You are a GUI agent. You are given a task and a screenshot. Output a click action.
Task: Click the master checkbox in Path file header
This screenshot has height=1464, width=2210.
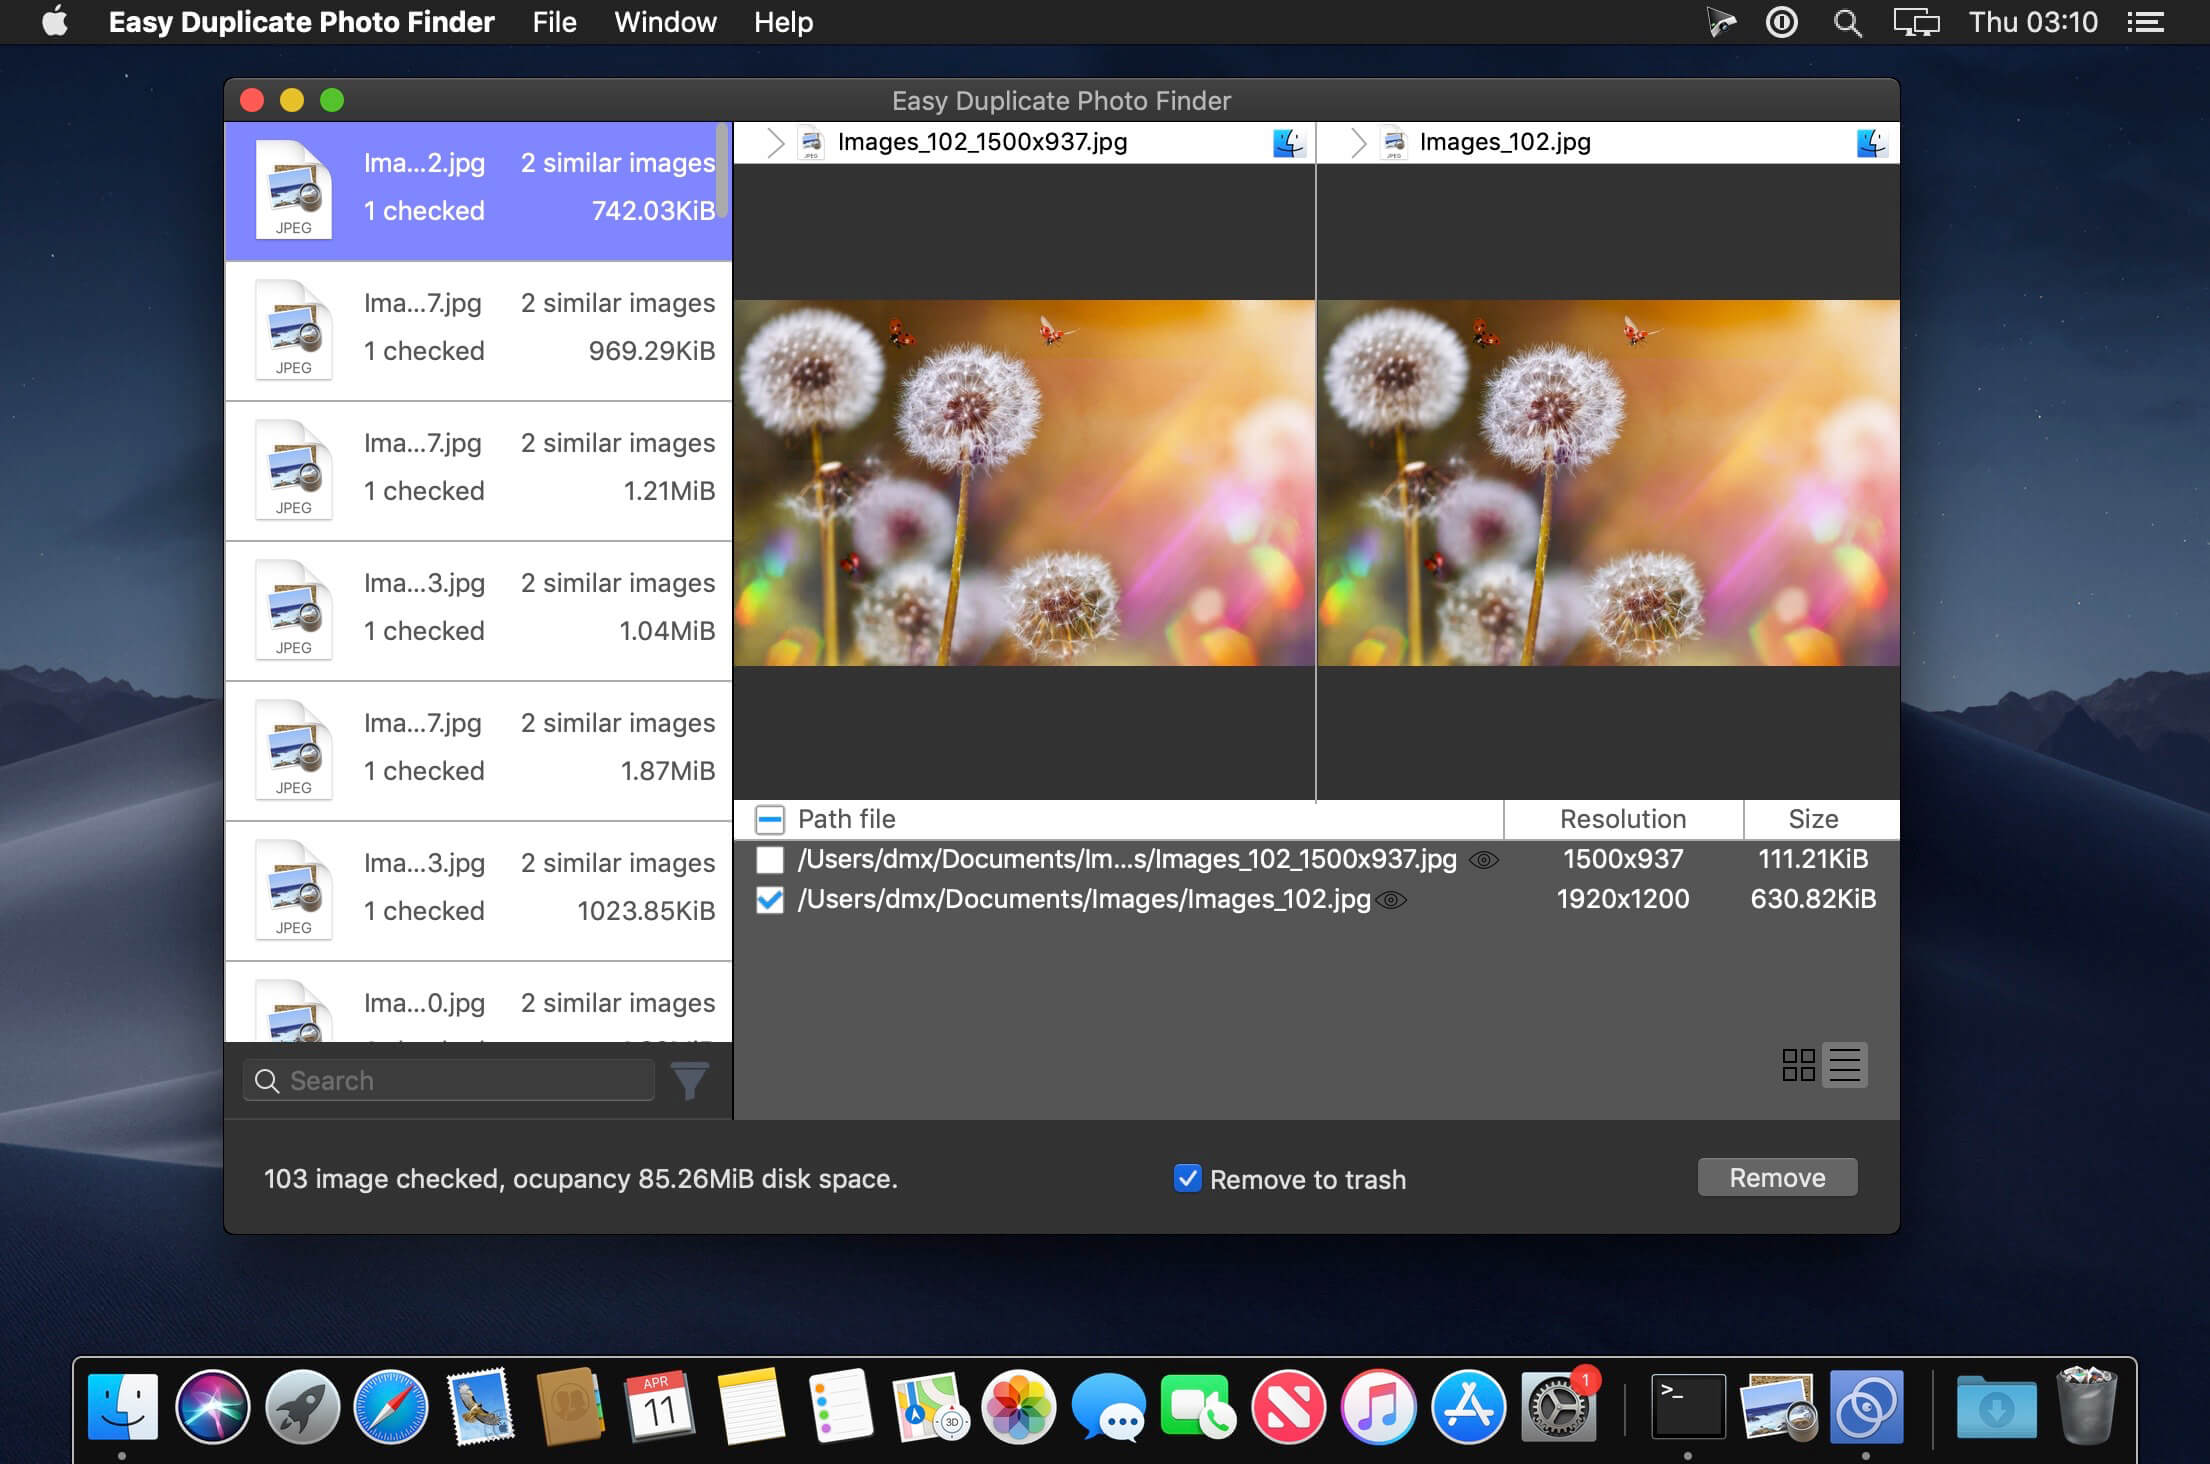coord(770,818)
